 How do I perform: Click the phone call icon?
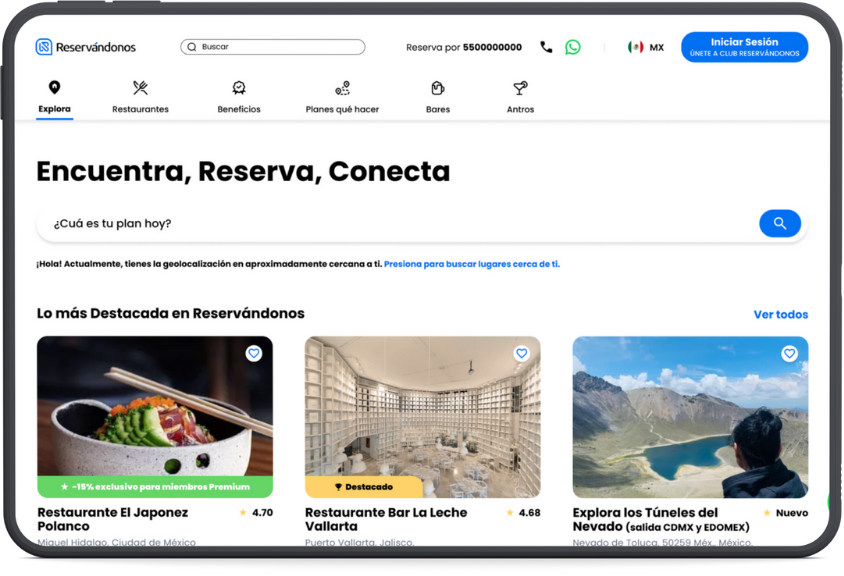(546, 47)
